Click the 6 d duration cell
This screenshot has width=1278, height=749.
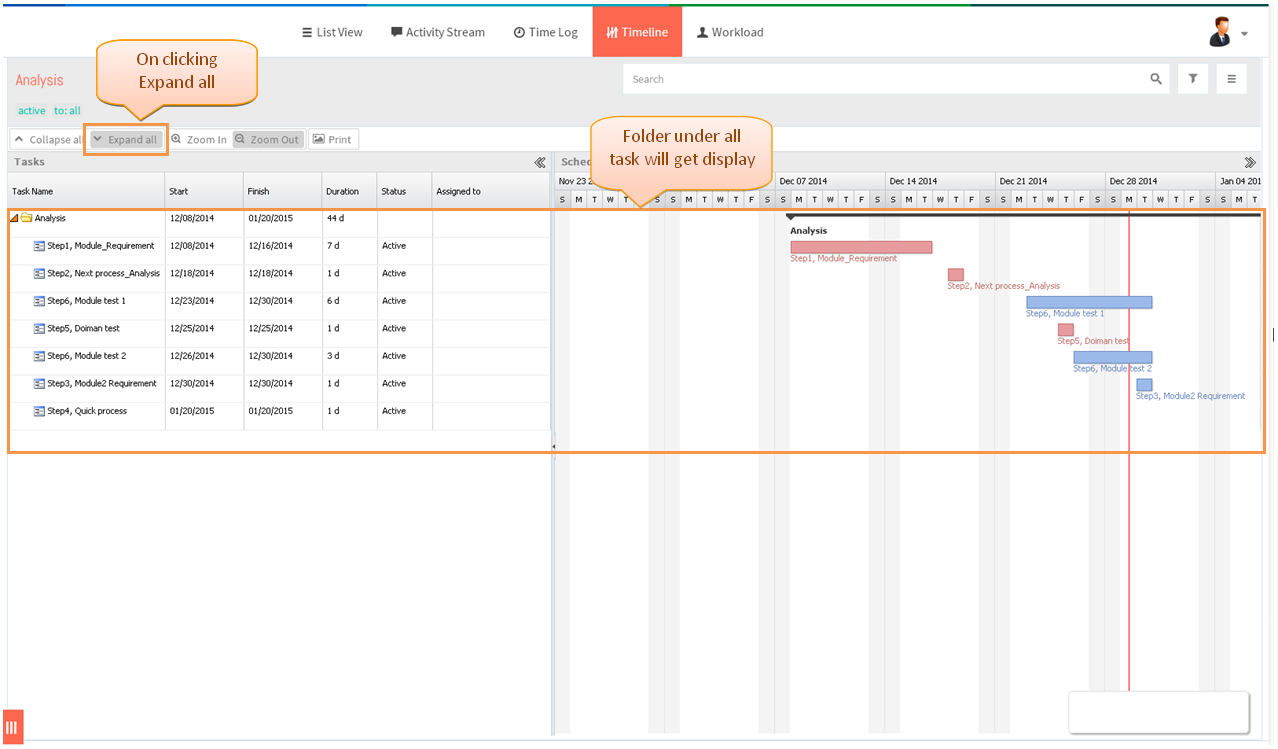pyautogui.click(x=333, y=301)
